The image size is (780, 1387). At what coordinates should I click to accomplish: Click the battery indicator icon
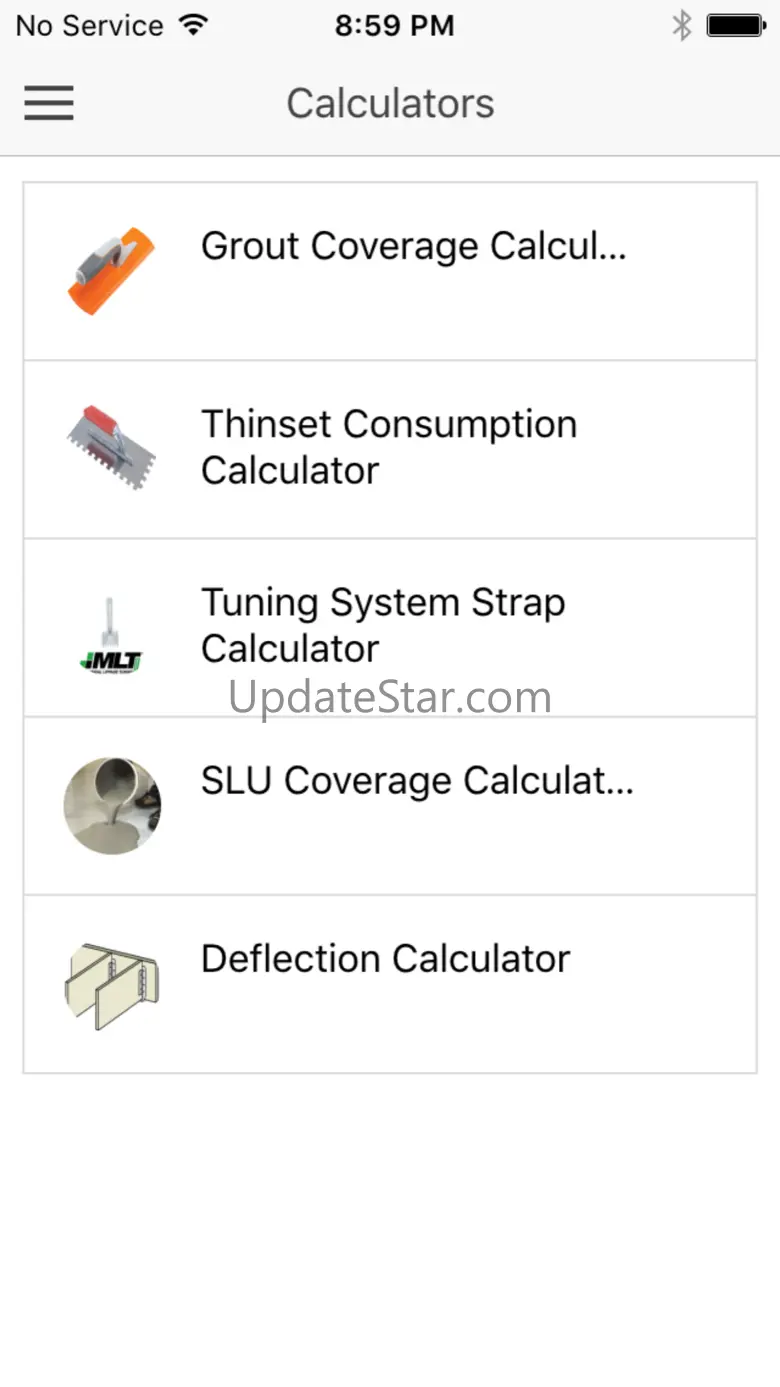[735, 25]
